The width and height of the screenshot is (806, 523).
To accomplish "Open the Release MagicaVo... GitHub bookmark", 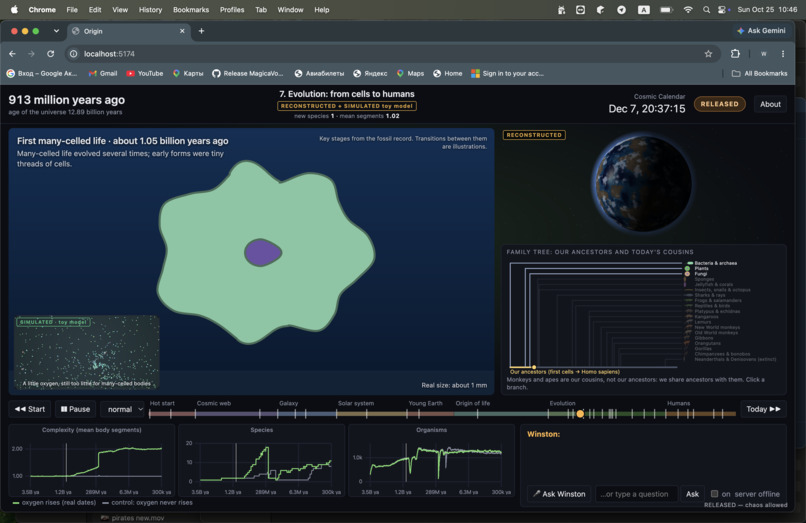I will coord(247,74).
